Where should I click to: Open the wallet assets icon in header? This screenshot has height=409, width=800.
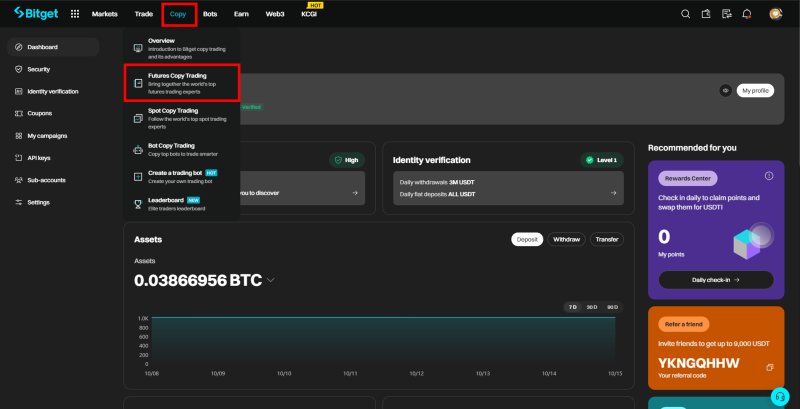(706, 14)
